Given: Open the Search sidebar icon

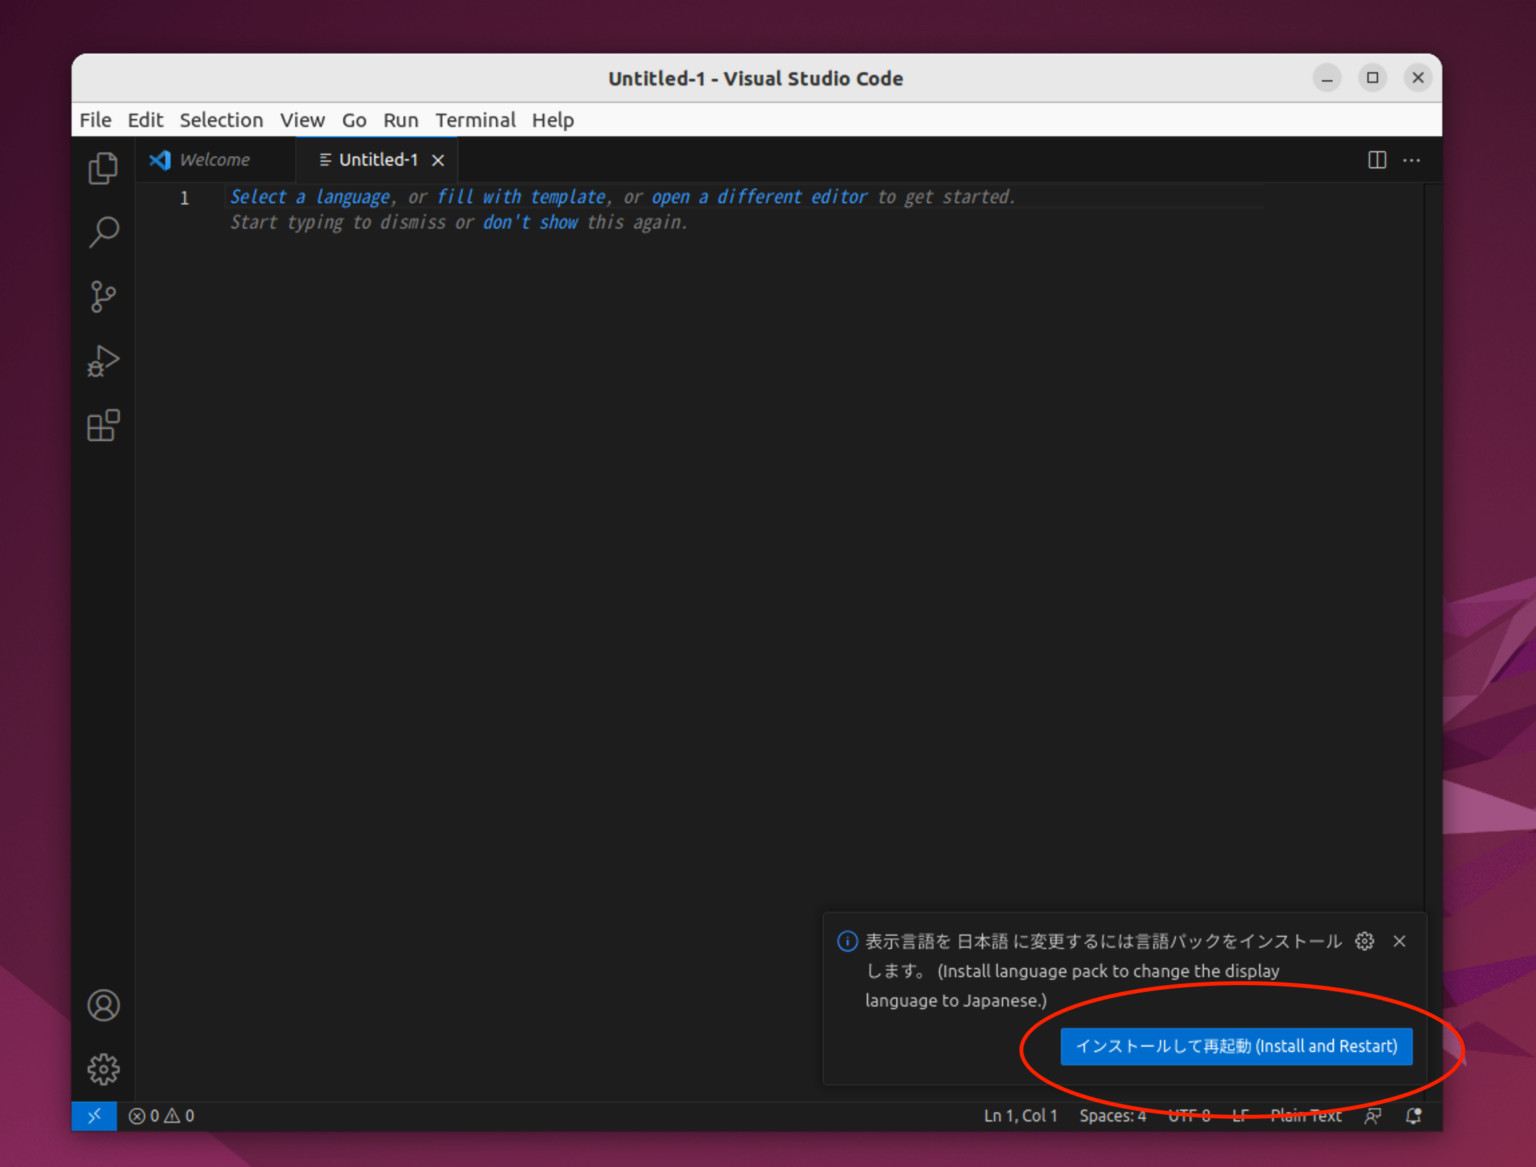Looking at the screenshot, I should pyautogui.click(x=103, y=232).
